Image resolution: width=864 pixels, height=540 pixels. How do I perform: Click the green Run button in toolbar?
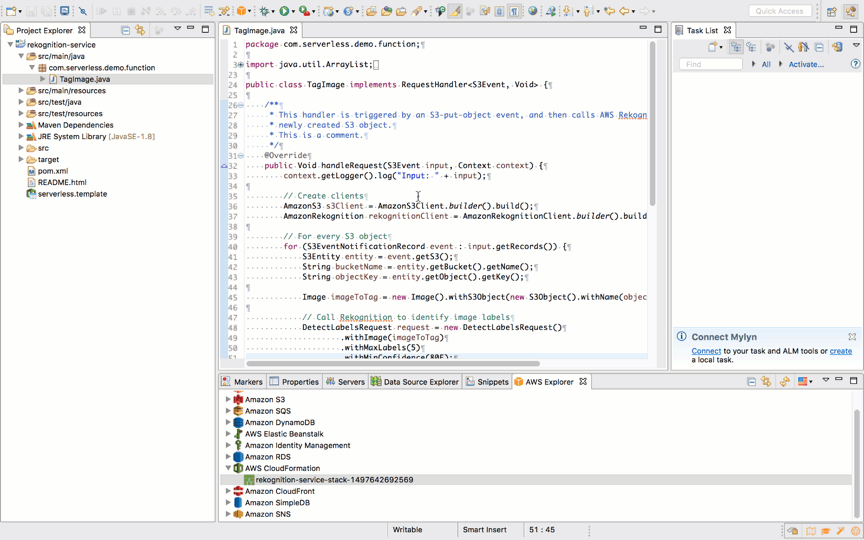point(285,11)
